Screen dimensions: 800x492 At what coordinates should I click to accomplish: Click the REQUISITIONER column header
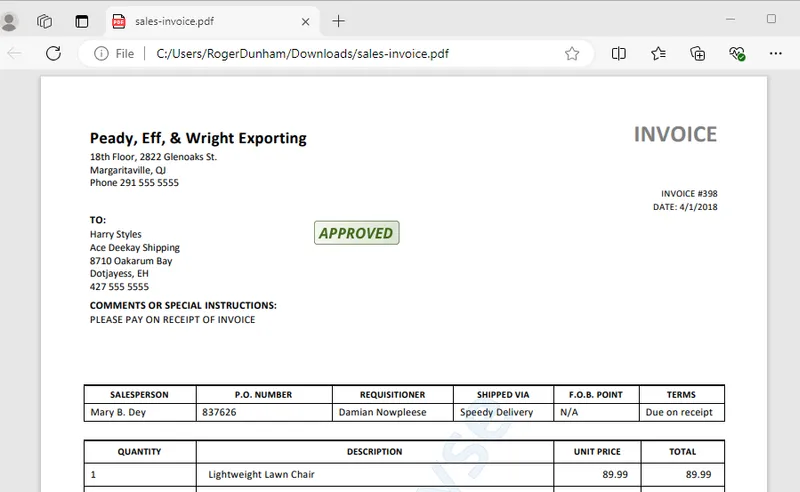(392, 395)
